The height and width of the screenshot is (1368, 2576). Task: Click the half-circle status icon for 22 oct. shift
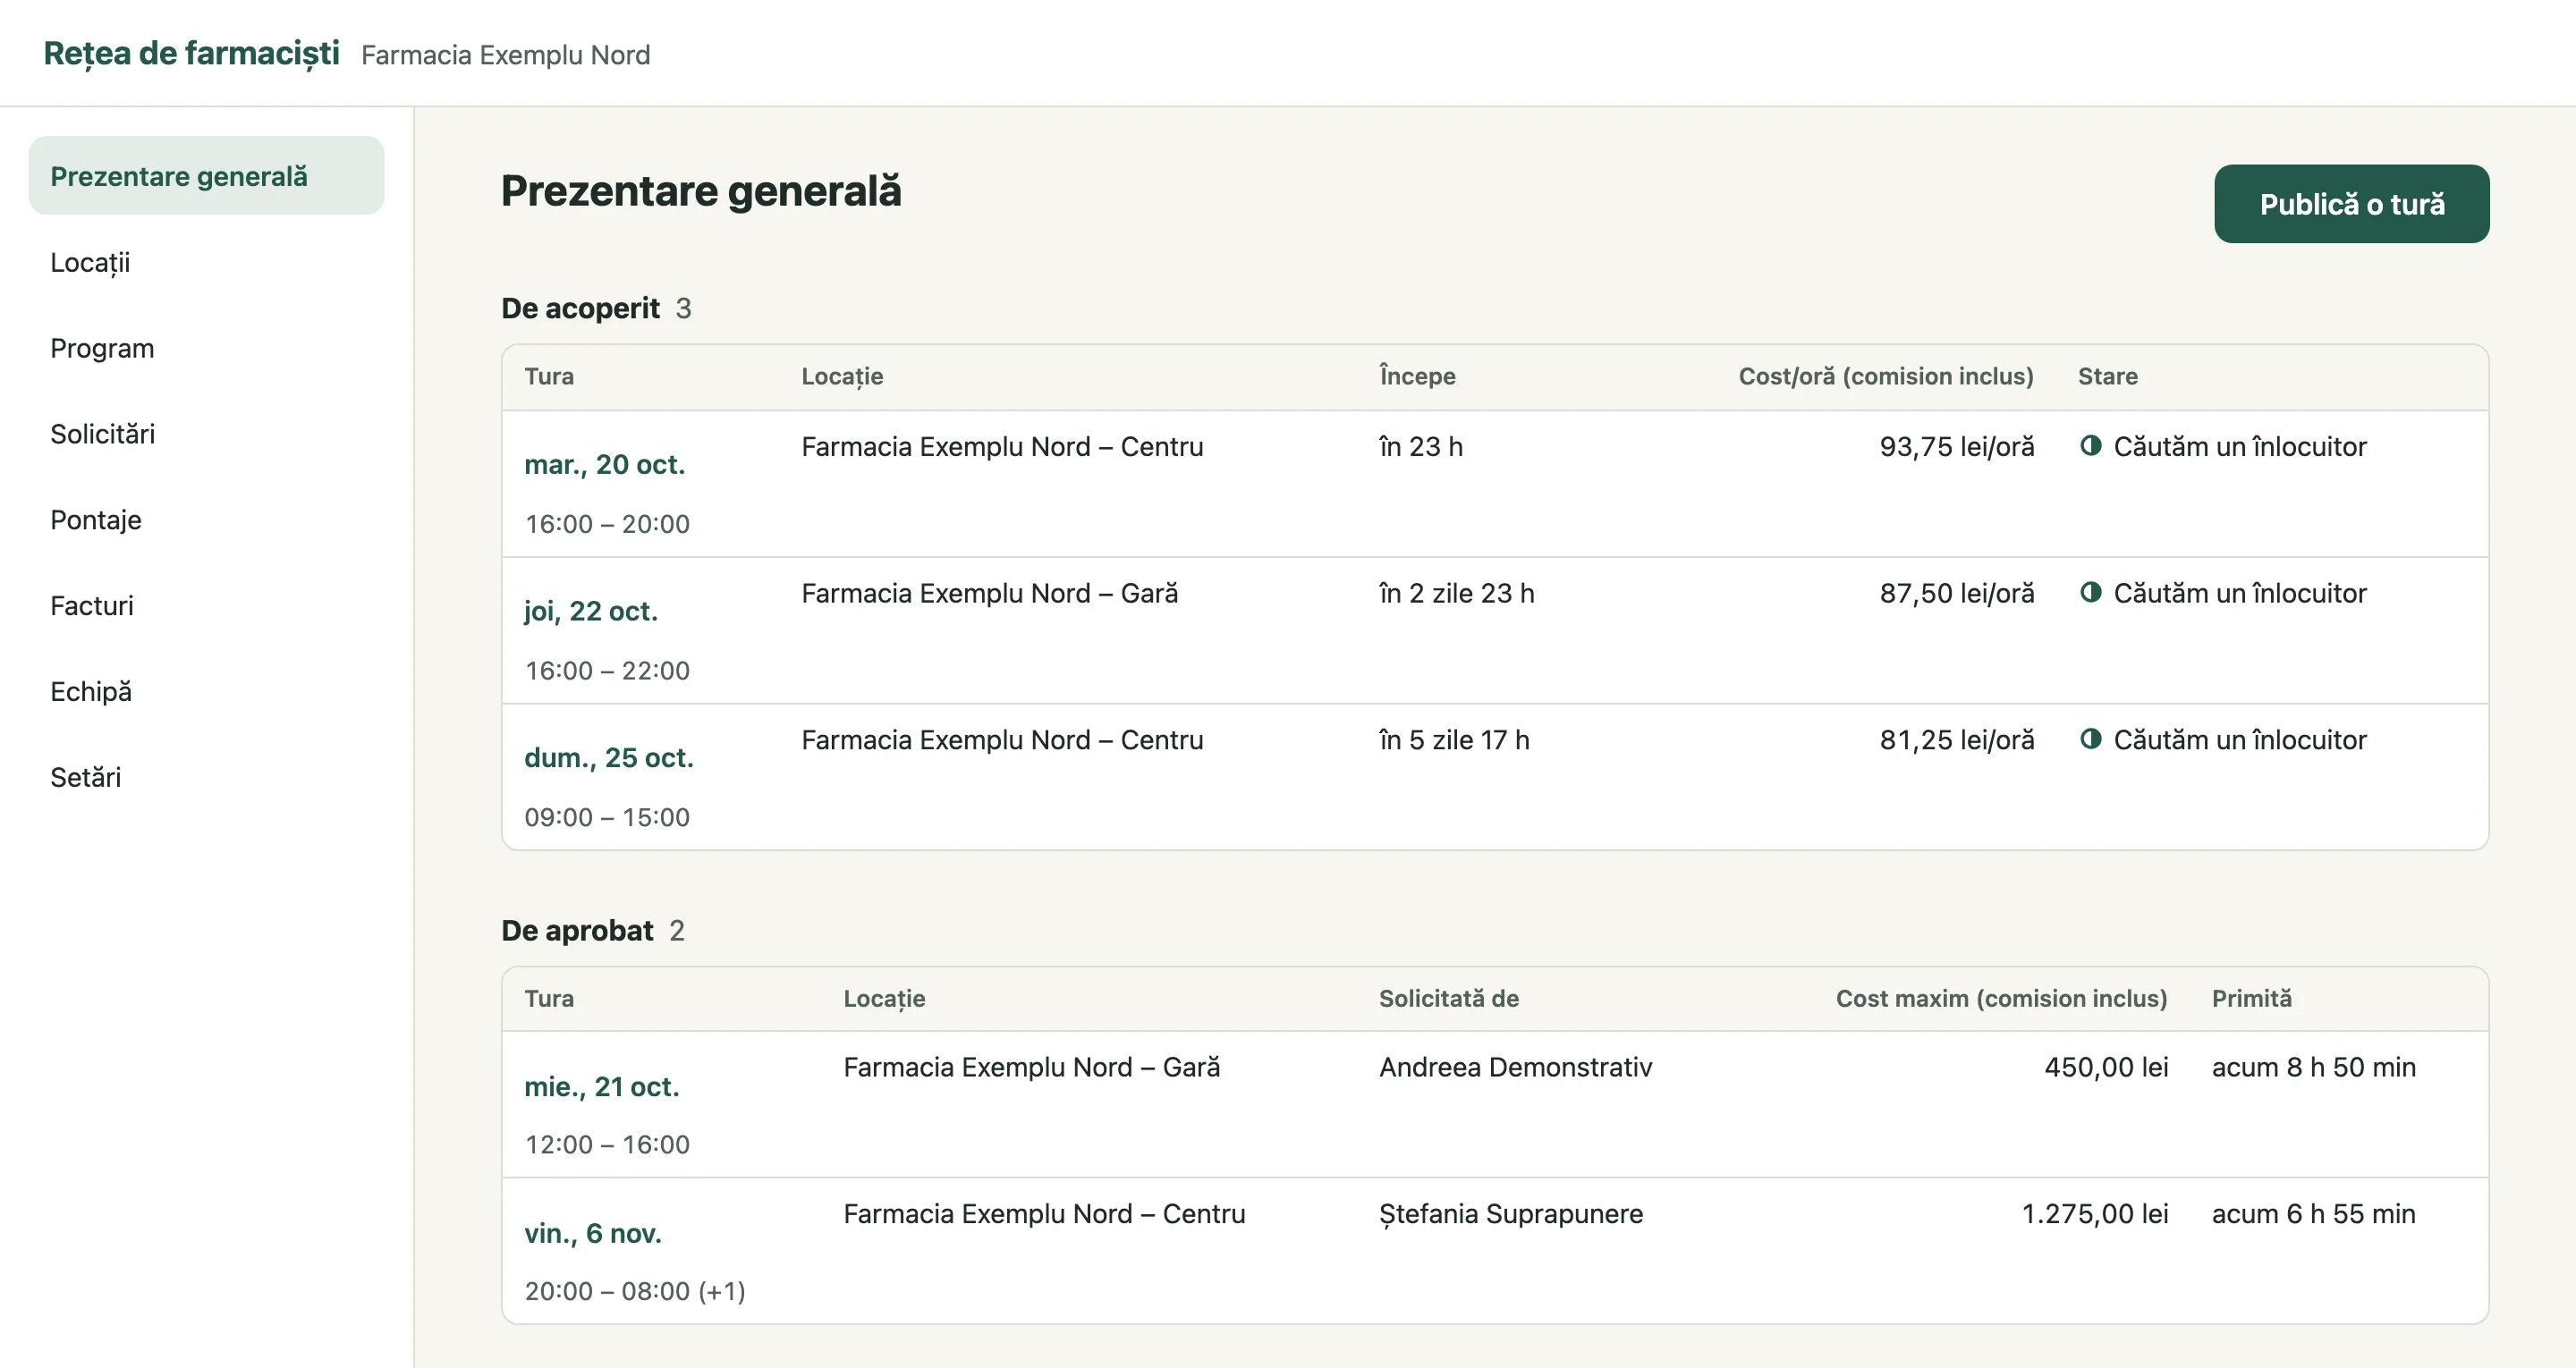(2090, 592)
